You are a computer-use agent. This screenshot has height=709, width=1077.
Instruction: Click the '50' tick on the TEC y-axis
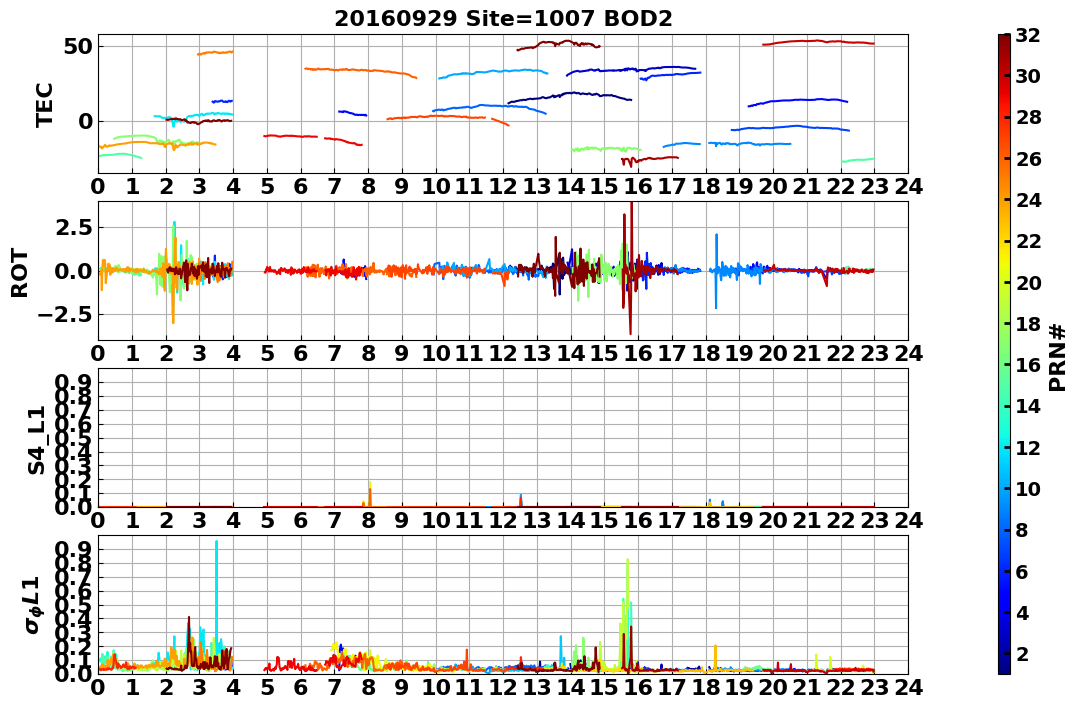pos(76,47)
